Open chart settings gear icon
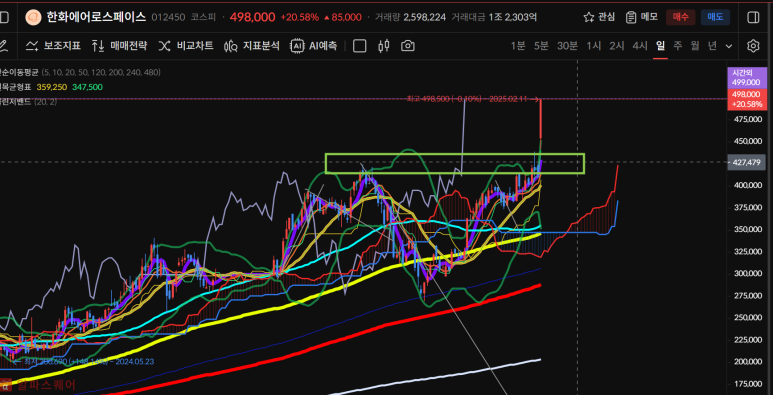Viewport: 773px width, 395px height. (752, 46)
